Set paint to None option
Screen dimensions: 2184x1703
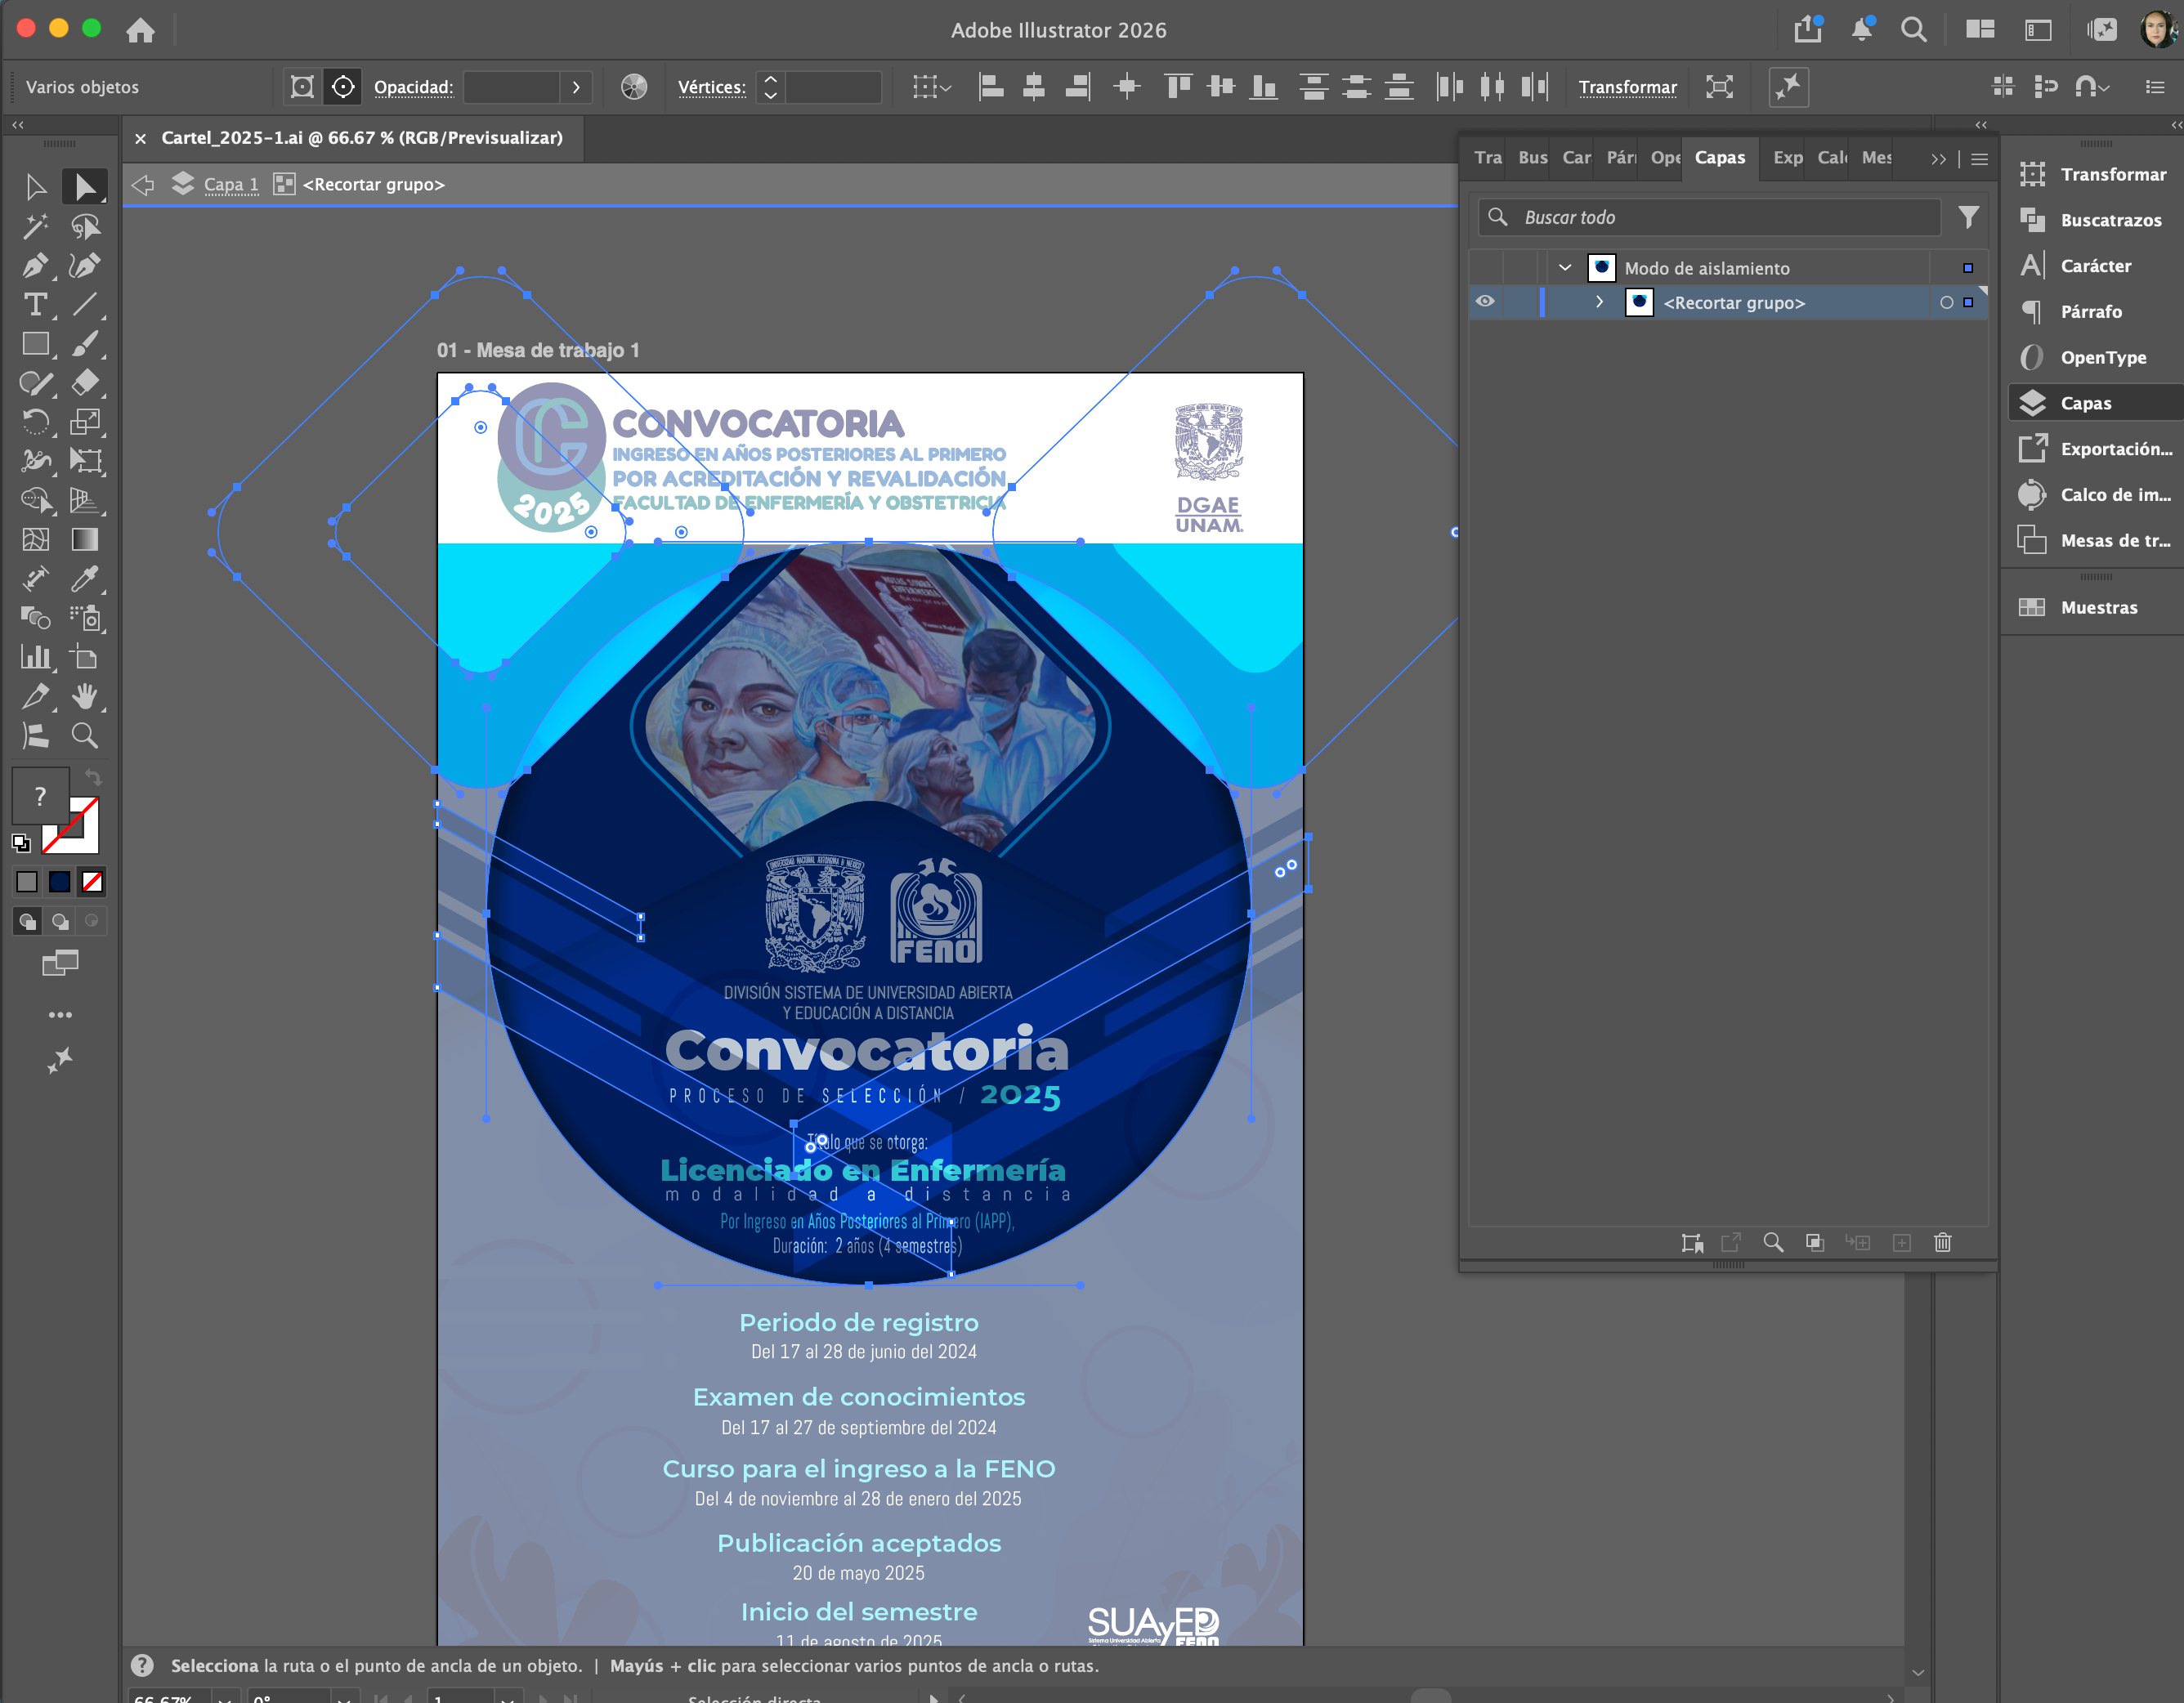(x=93, y=881)
